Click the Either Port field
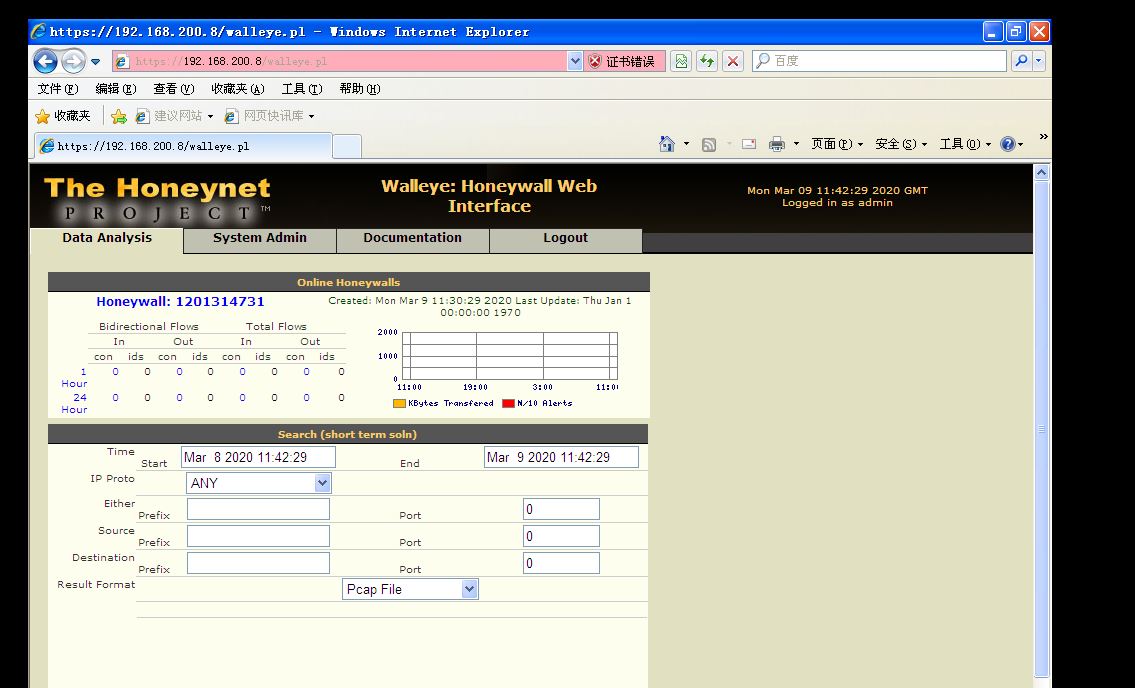 pos(561,509)
